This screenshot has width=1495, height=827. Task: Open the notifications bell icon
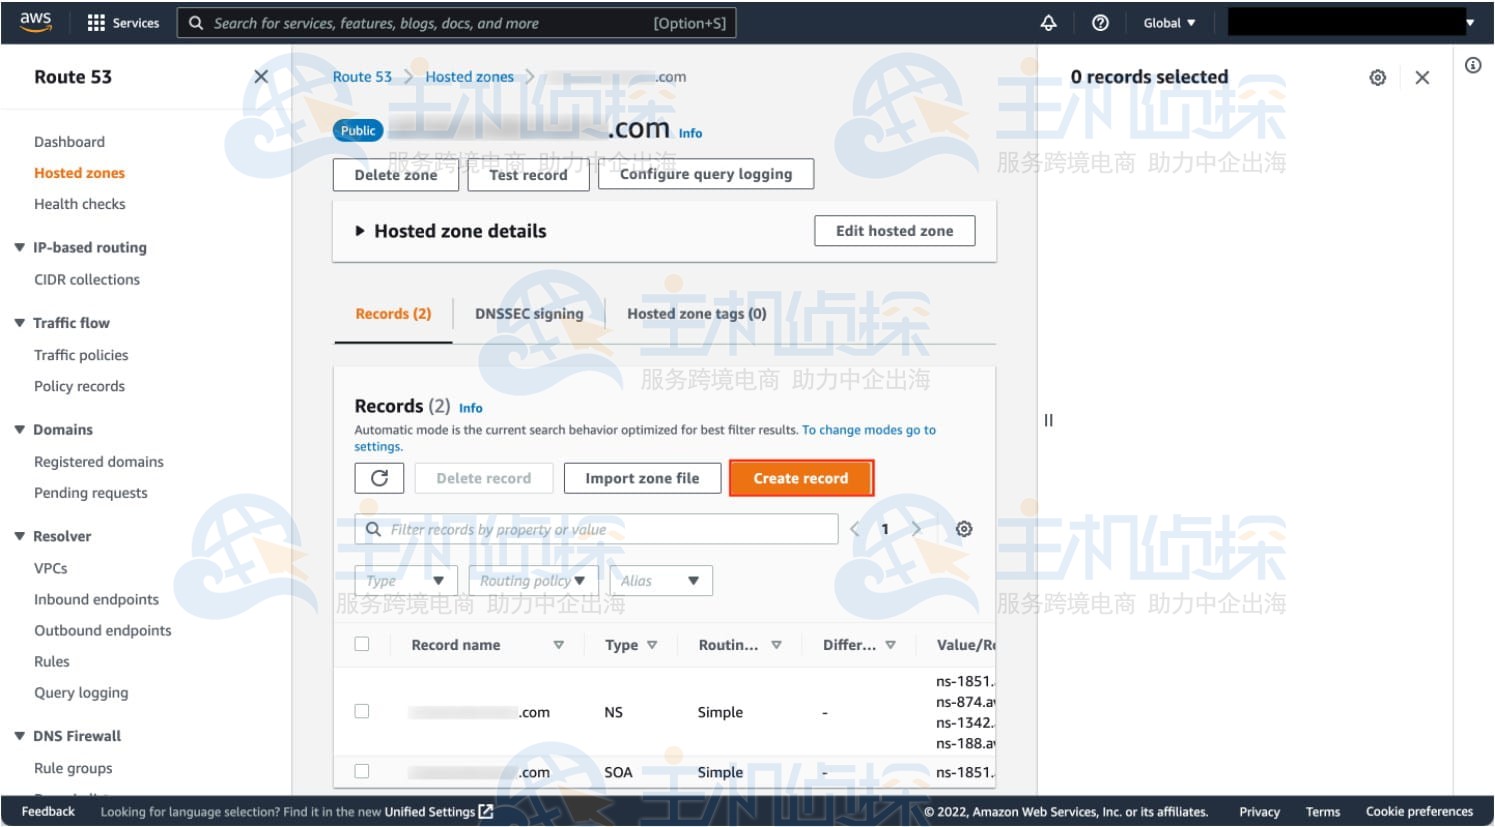click(1048, 23)
